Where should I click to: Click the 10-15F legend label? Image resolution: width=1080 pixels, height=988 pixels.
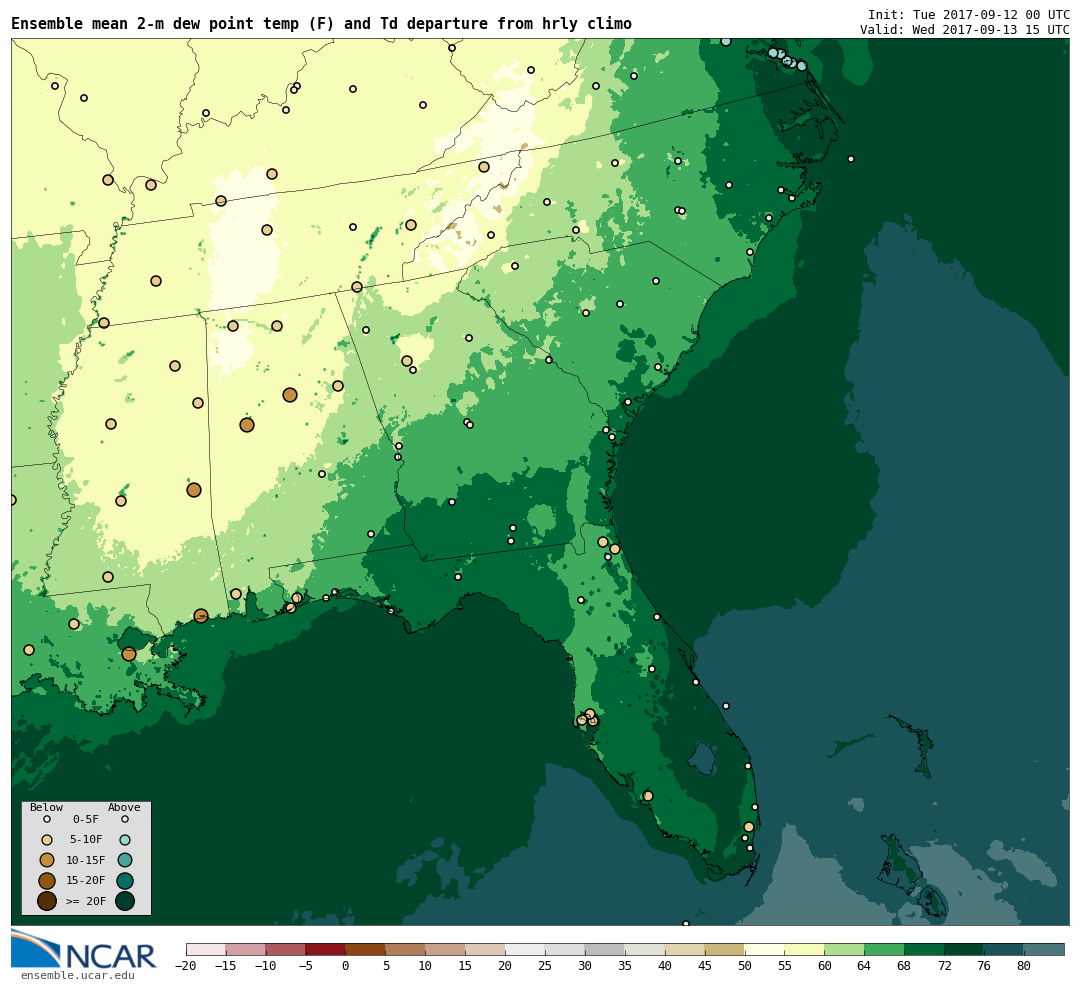(x=86, y=861)
